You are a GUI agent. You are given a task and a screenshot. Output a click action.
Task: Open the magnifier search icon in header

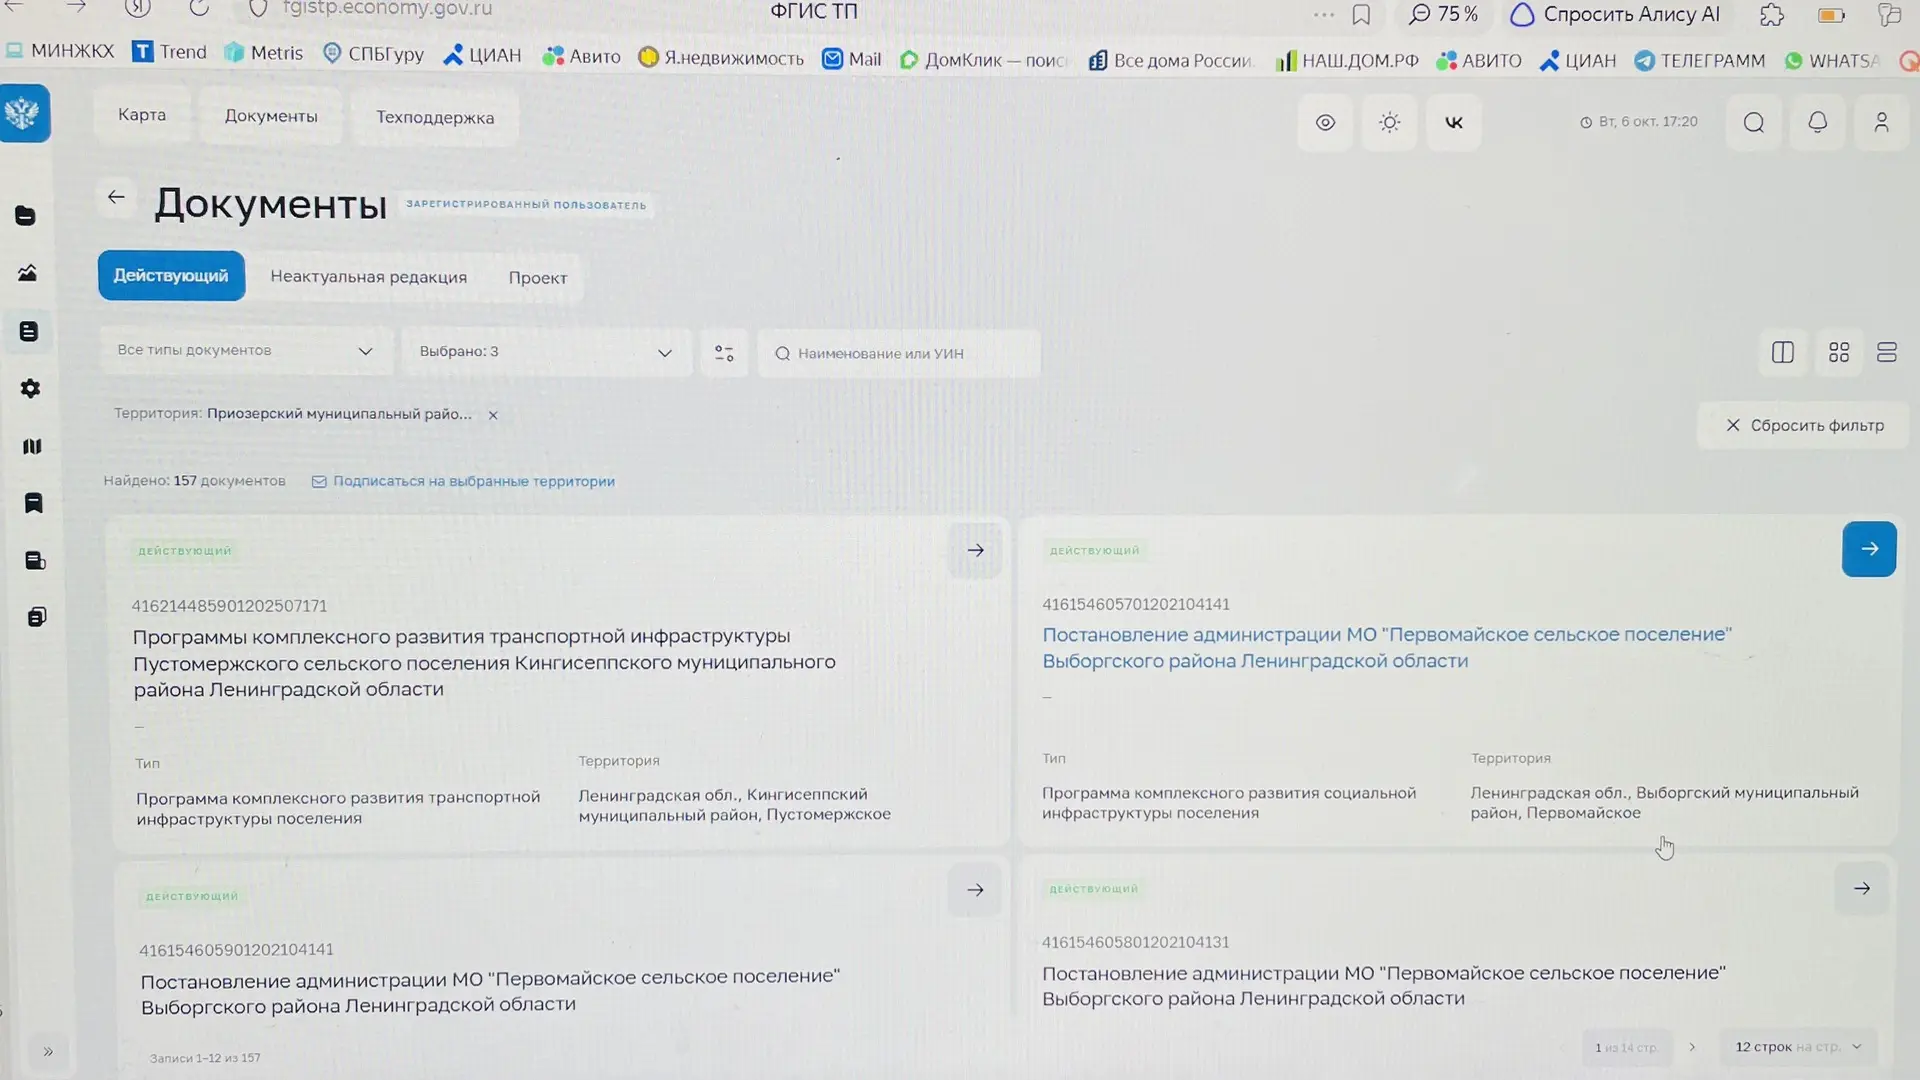(1754, 122)
